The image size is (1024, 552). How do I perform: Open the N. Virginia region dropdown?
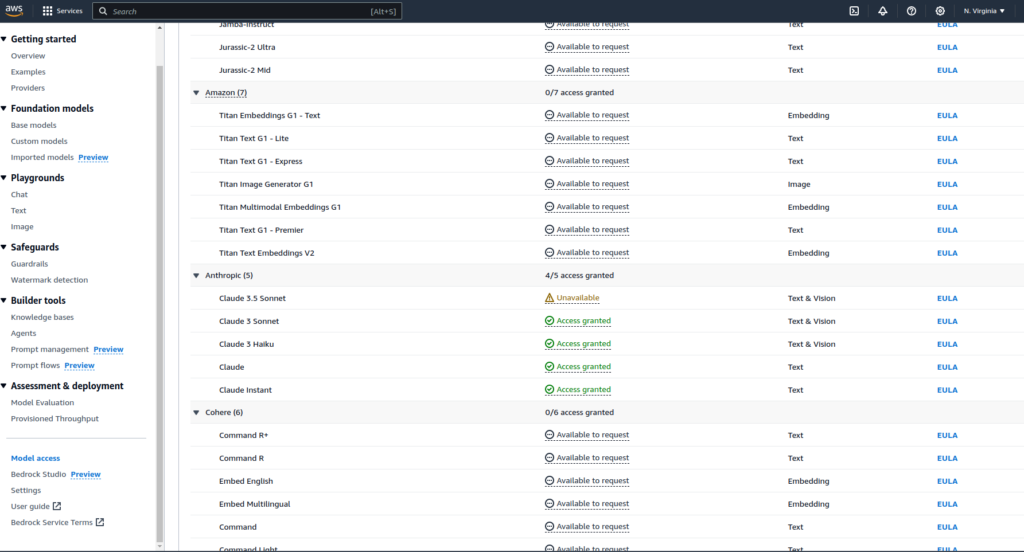984,11
